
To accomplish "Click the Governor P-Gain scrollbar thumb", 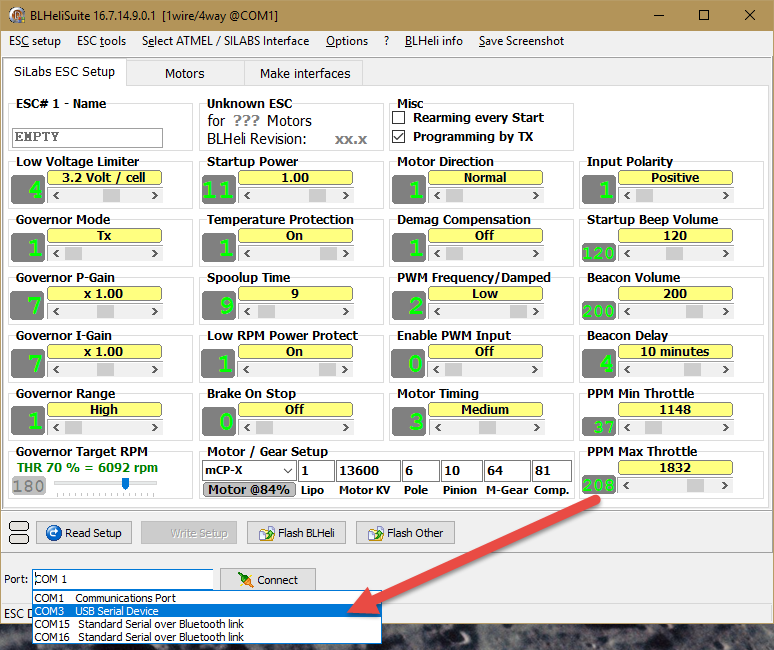I will tap(105, 311).
